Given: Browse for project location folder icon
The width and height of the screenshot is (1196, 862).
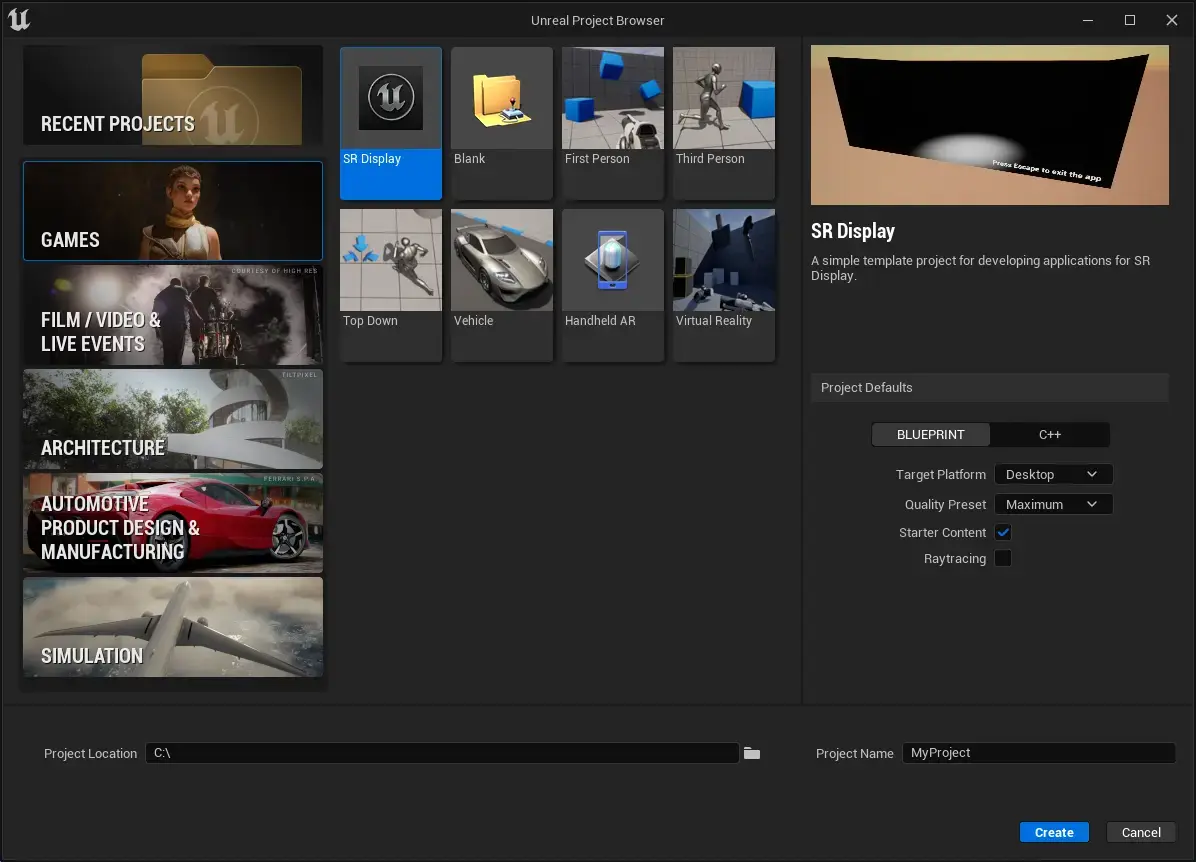Looking at the screenshot, I should click(752, 753).
